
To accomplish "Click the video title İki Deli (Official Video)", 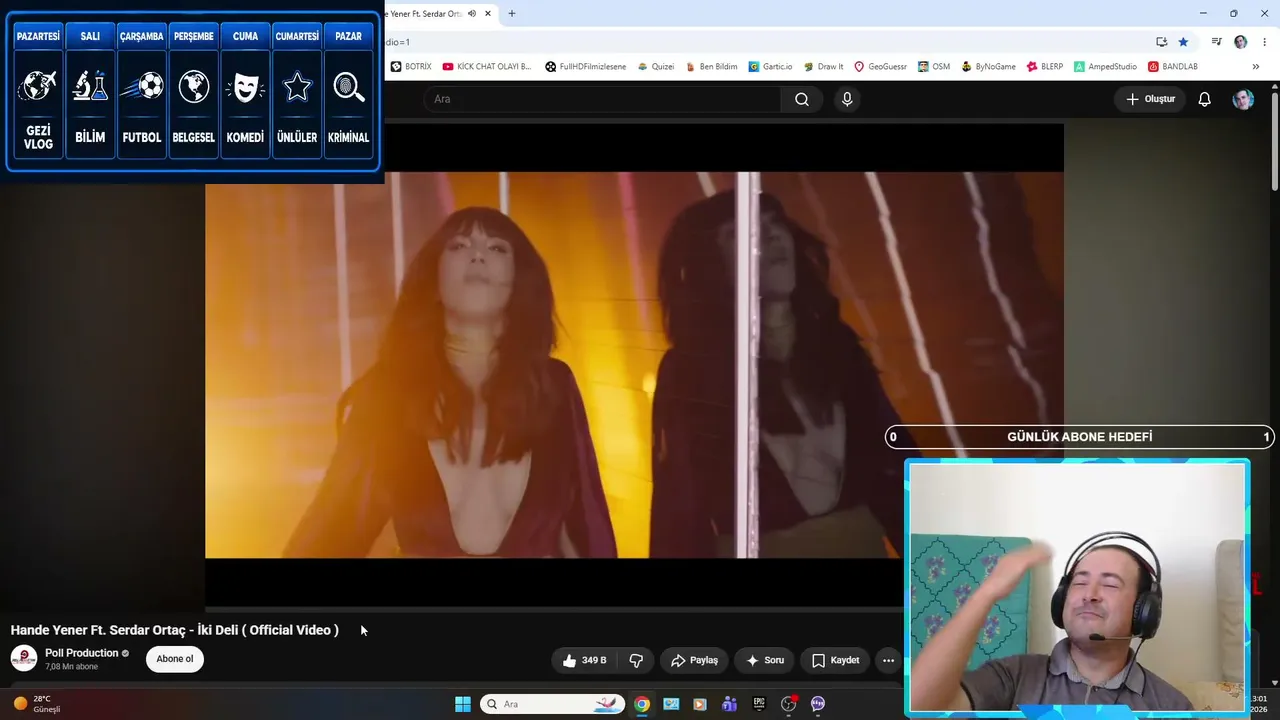I will (x=175, y=630).
